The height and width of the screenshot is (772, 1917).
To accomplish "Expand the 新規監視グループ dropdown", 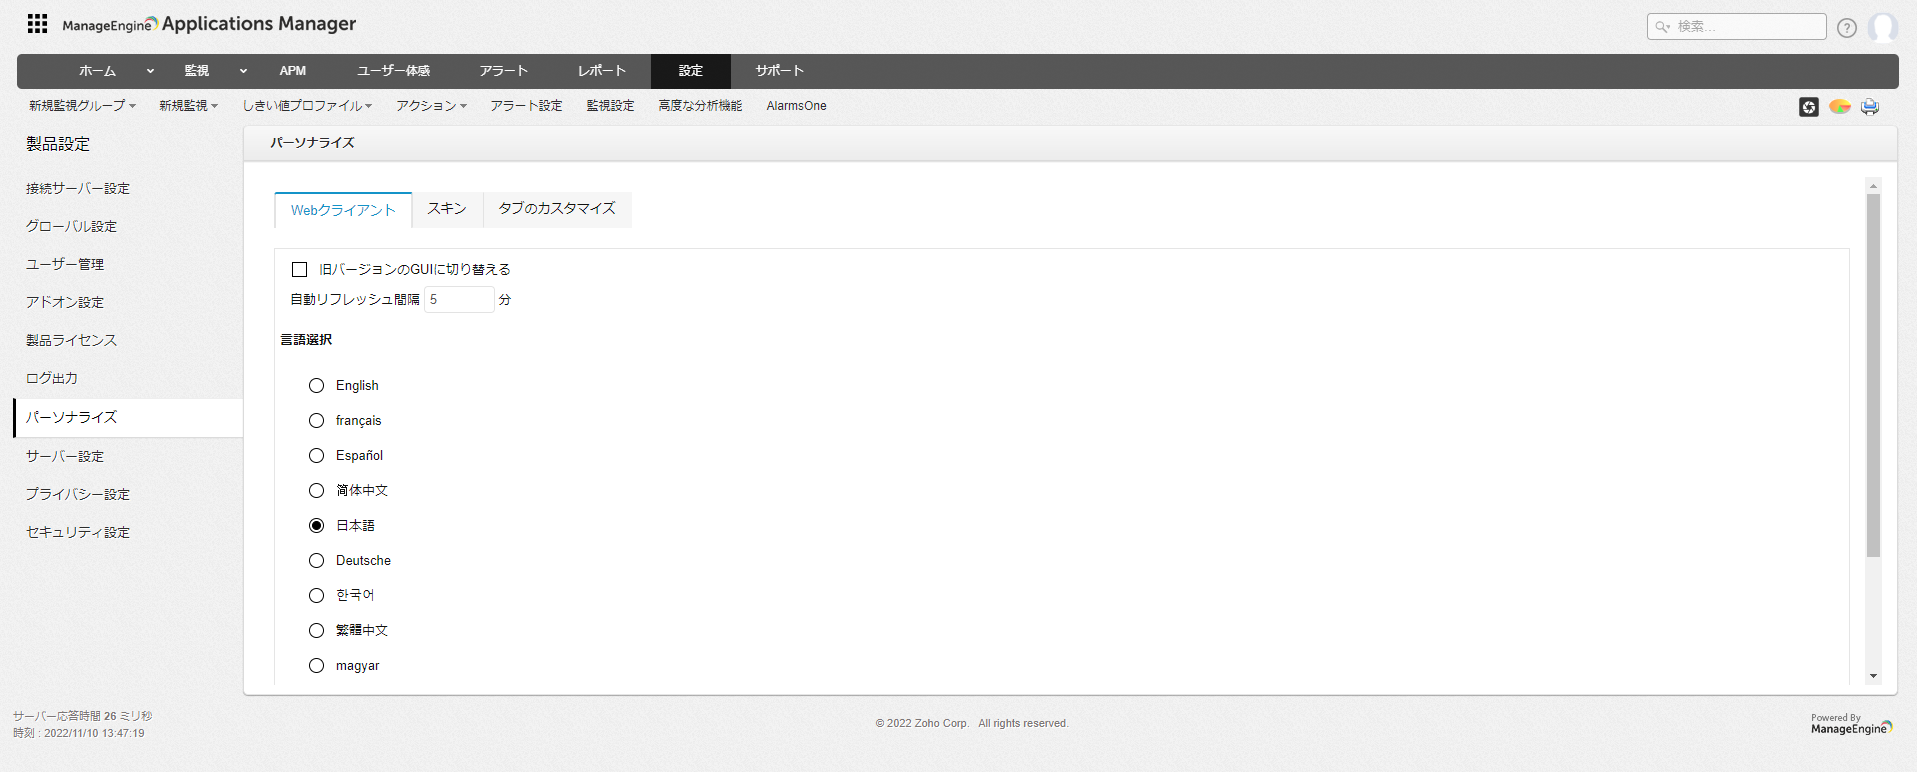I will pos(82,106).
